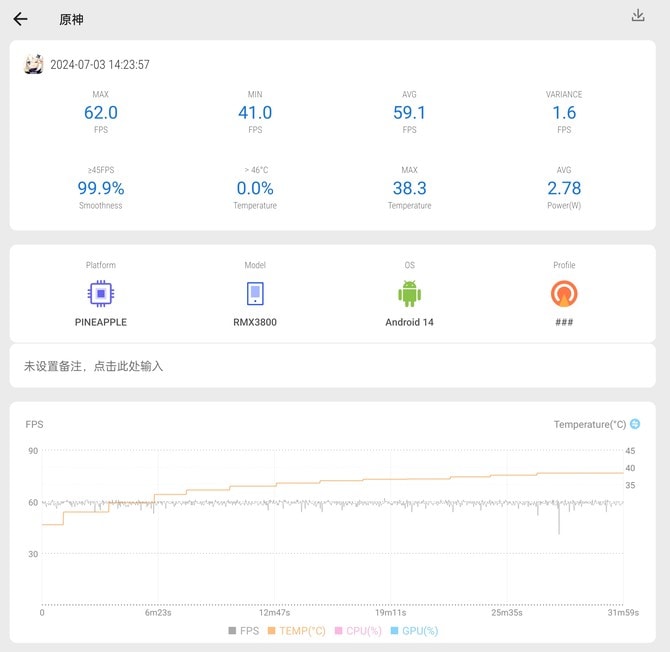
Task: Click the PINEAPPLE platform chip icon
Action: pos(100,293)
